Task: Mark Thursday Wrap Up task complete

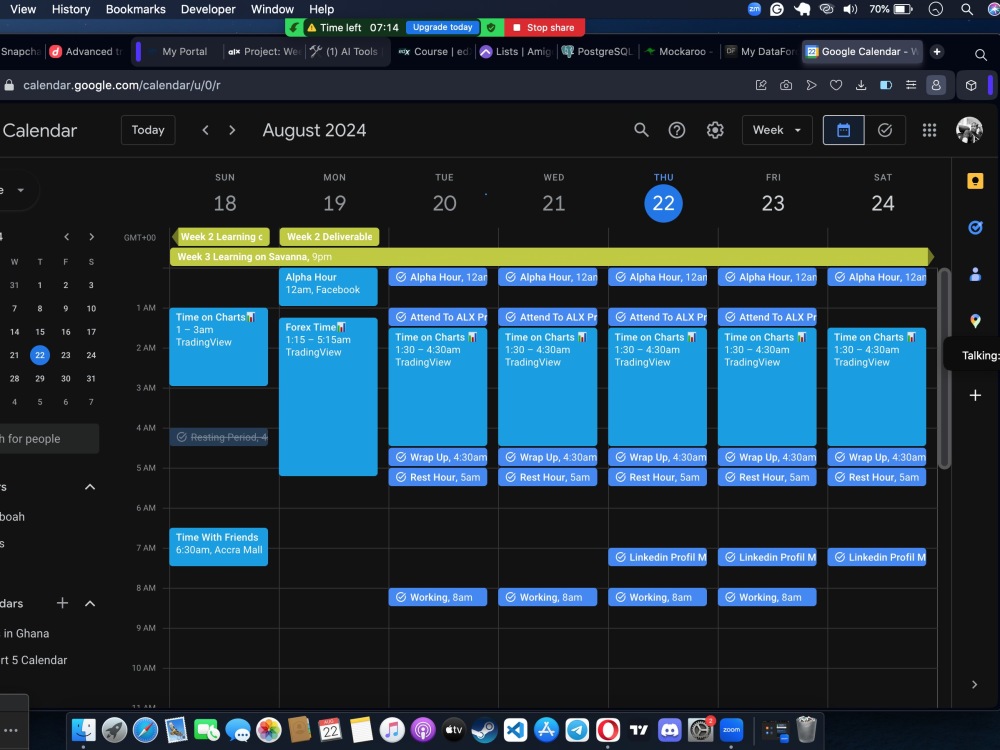Action: tap(620, 457)
